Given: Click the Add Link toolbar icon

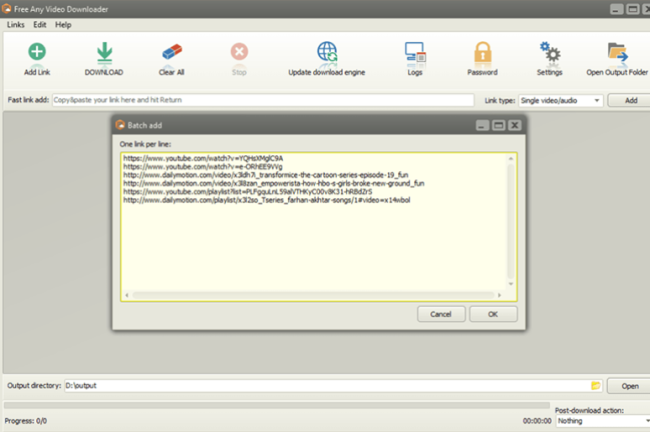Looking at the screenshot, I should [37, 52].
